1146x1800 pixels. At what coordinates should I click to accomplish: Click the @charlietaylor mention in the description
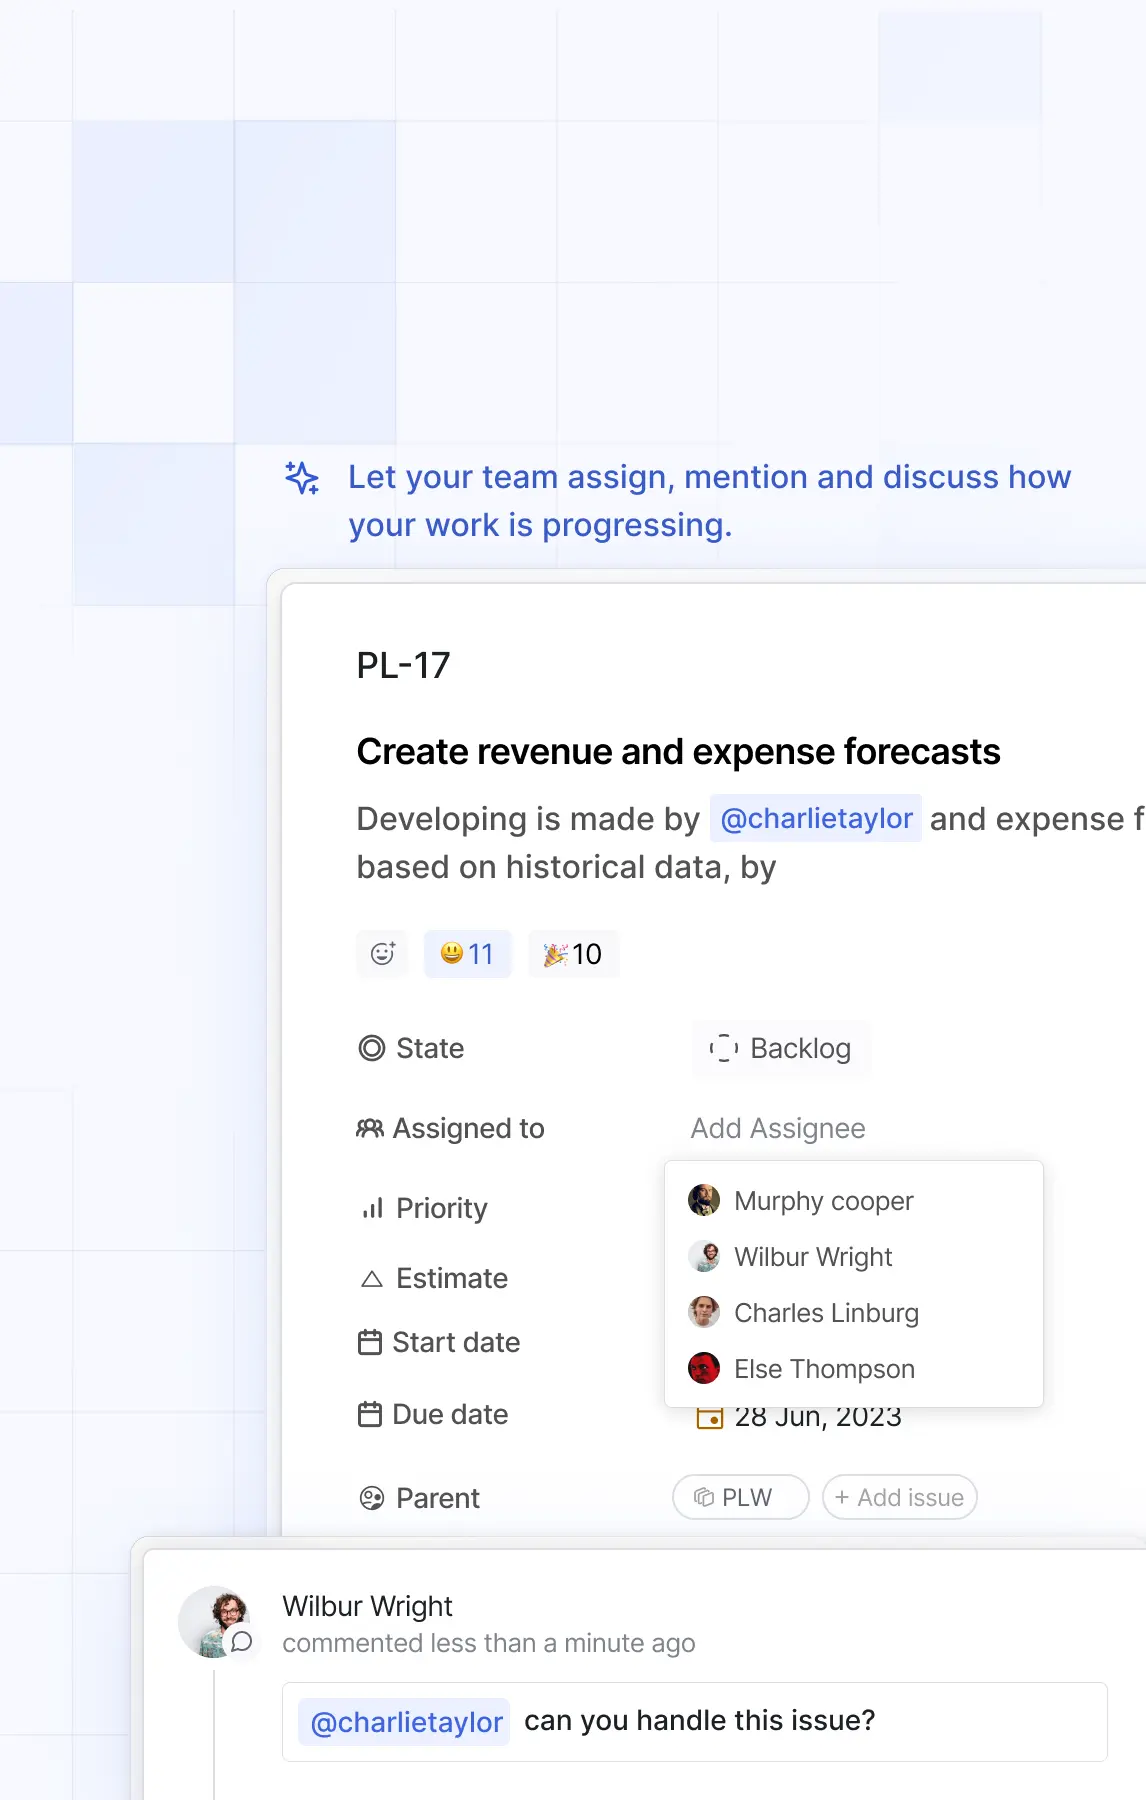(x=815, y=818)
